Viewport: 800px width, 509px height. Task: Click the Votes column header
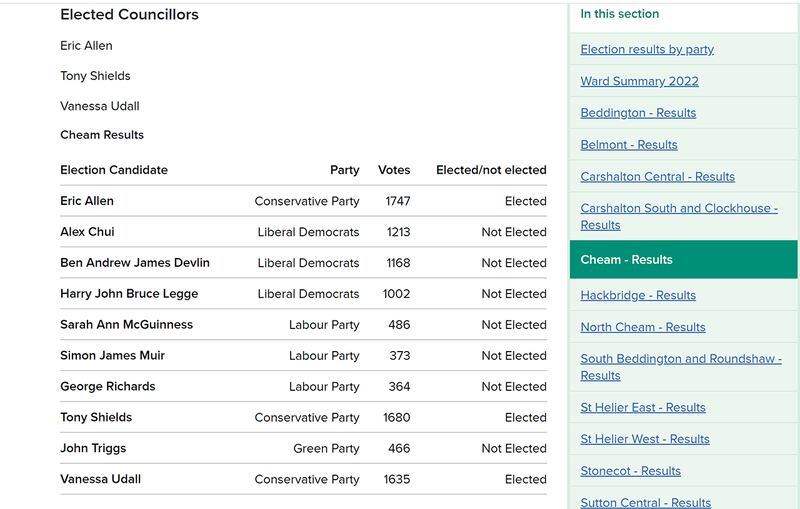(394, 170)
